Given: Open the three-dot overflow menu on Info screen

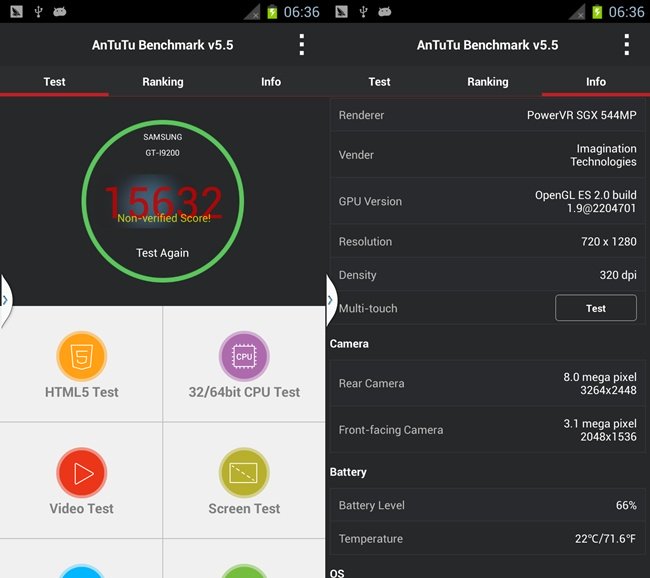Looking at the screenshot, I should 626,45.
